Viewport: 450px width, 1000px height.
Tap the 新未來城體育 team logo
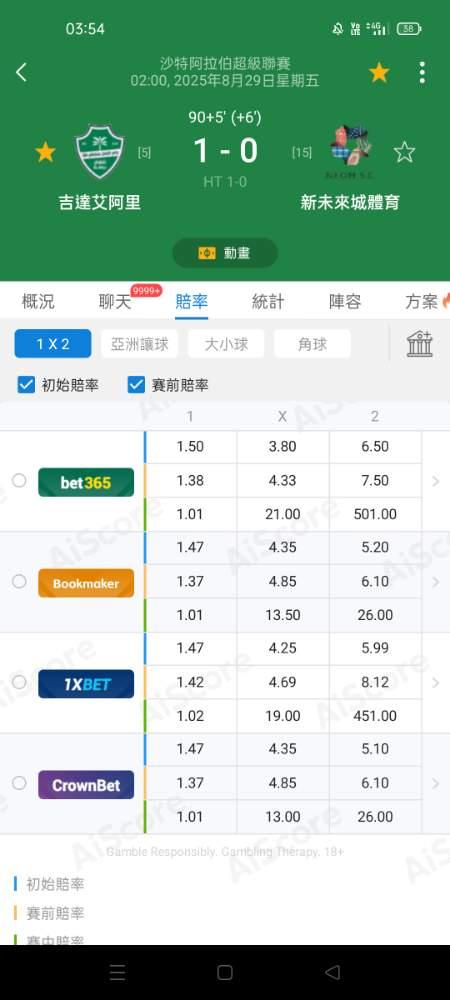pos(350,152)
